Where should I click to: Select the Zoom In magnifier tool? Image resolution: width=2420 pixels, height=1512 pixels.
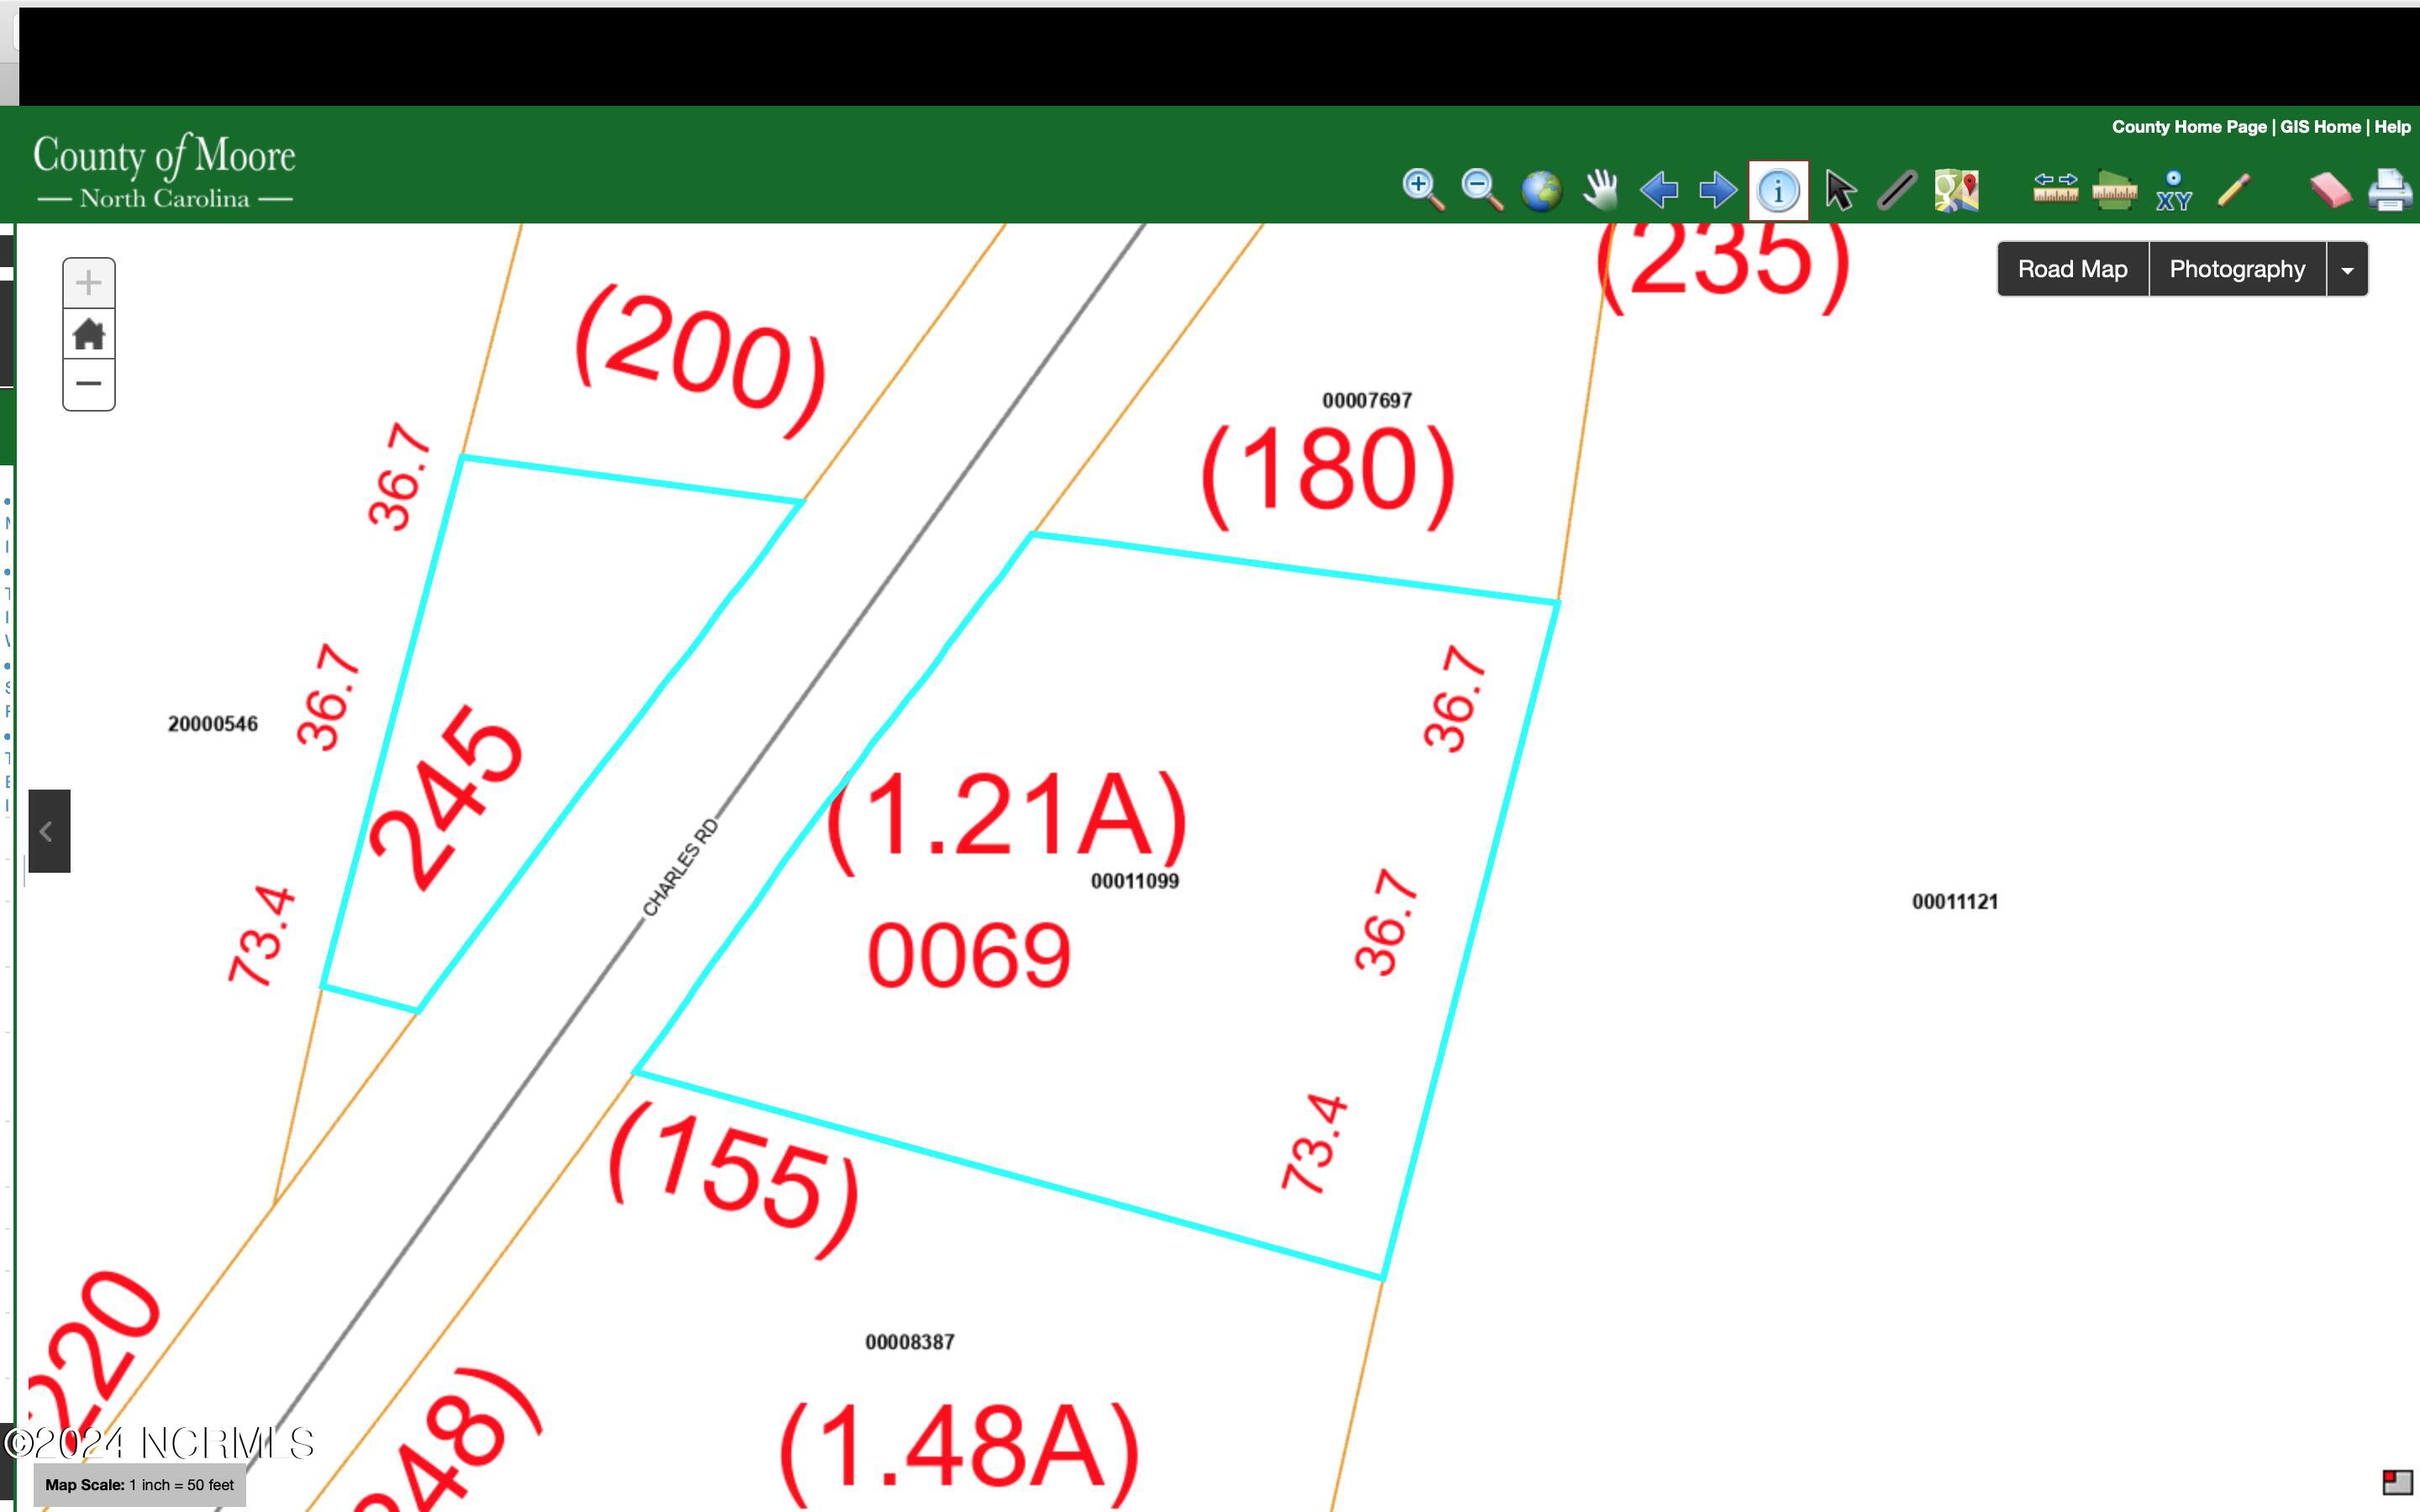pyautogui.click(x=1422, y=189)
